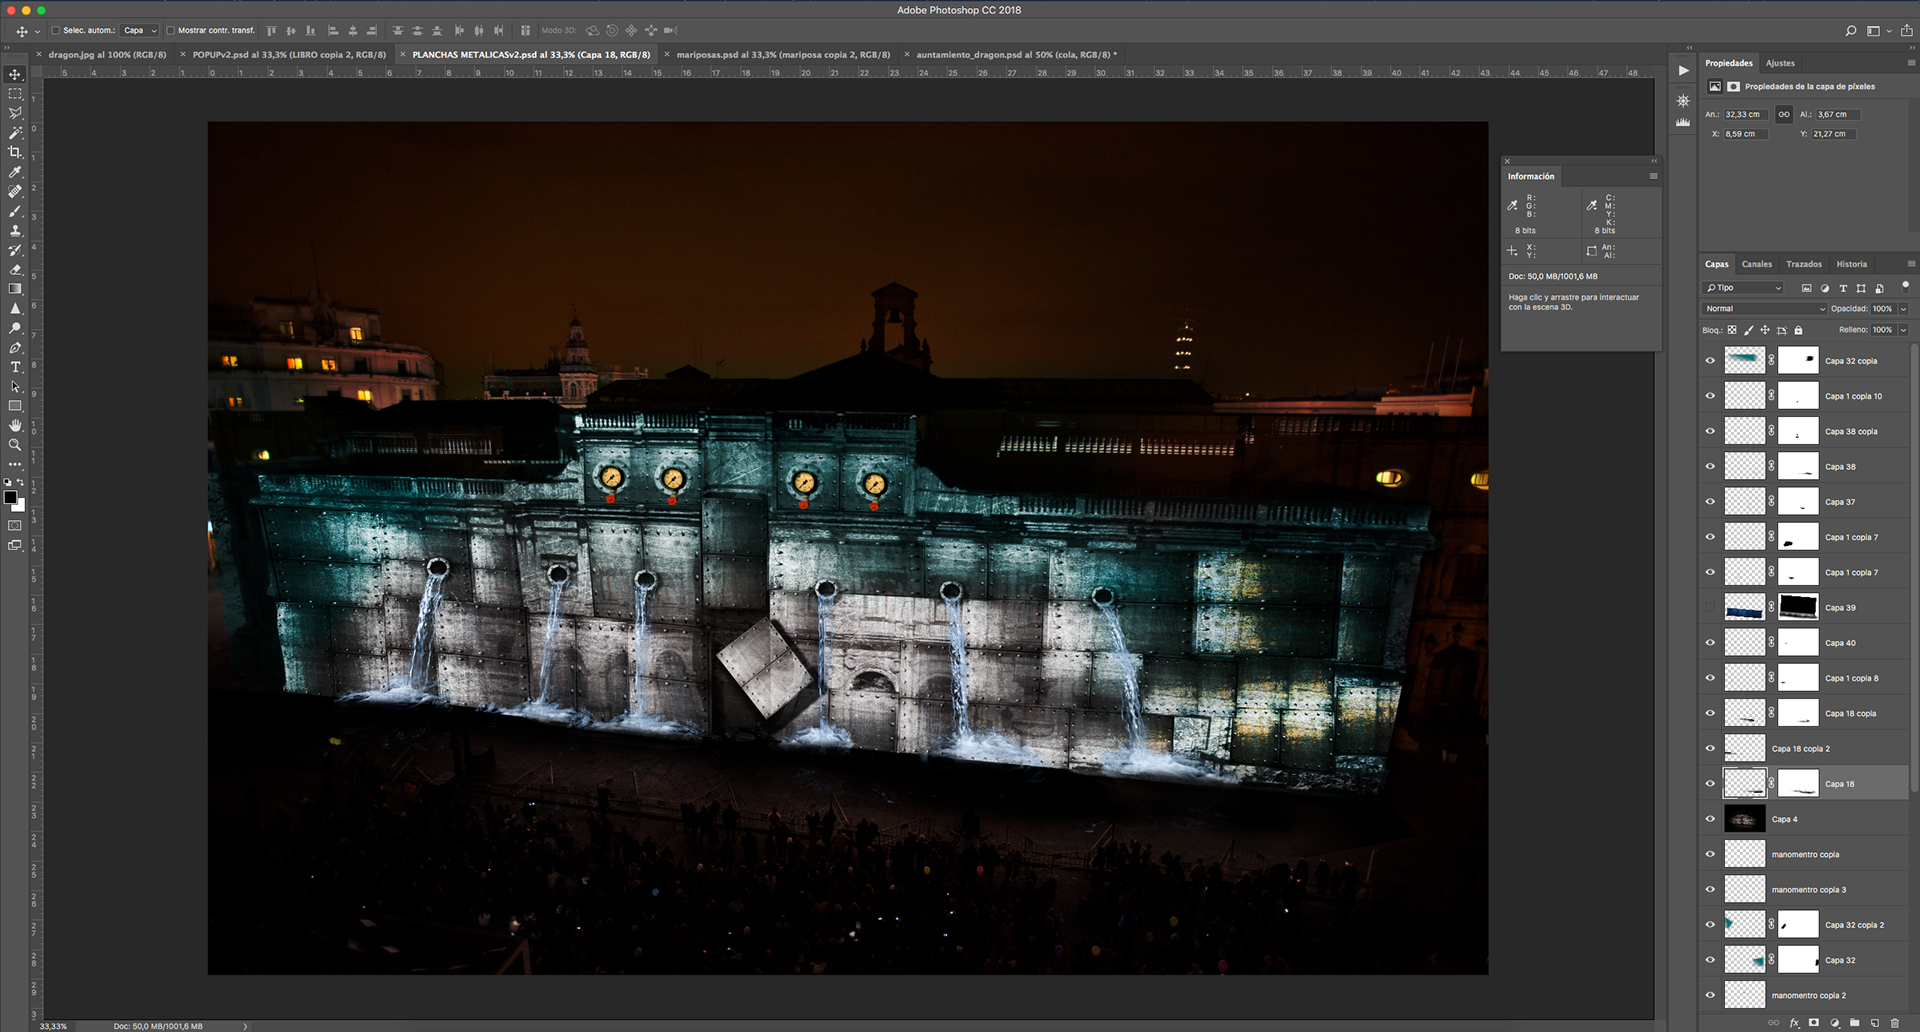Select the Path Selection arrow tool
This screenshot has height=1032, width=1920.
tap(15, 387)
